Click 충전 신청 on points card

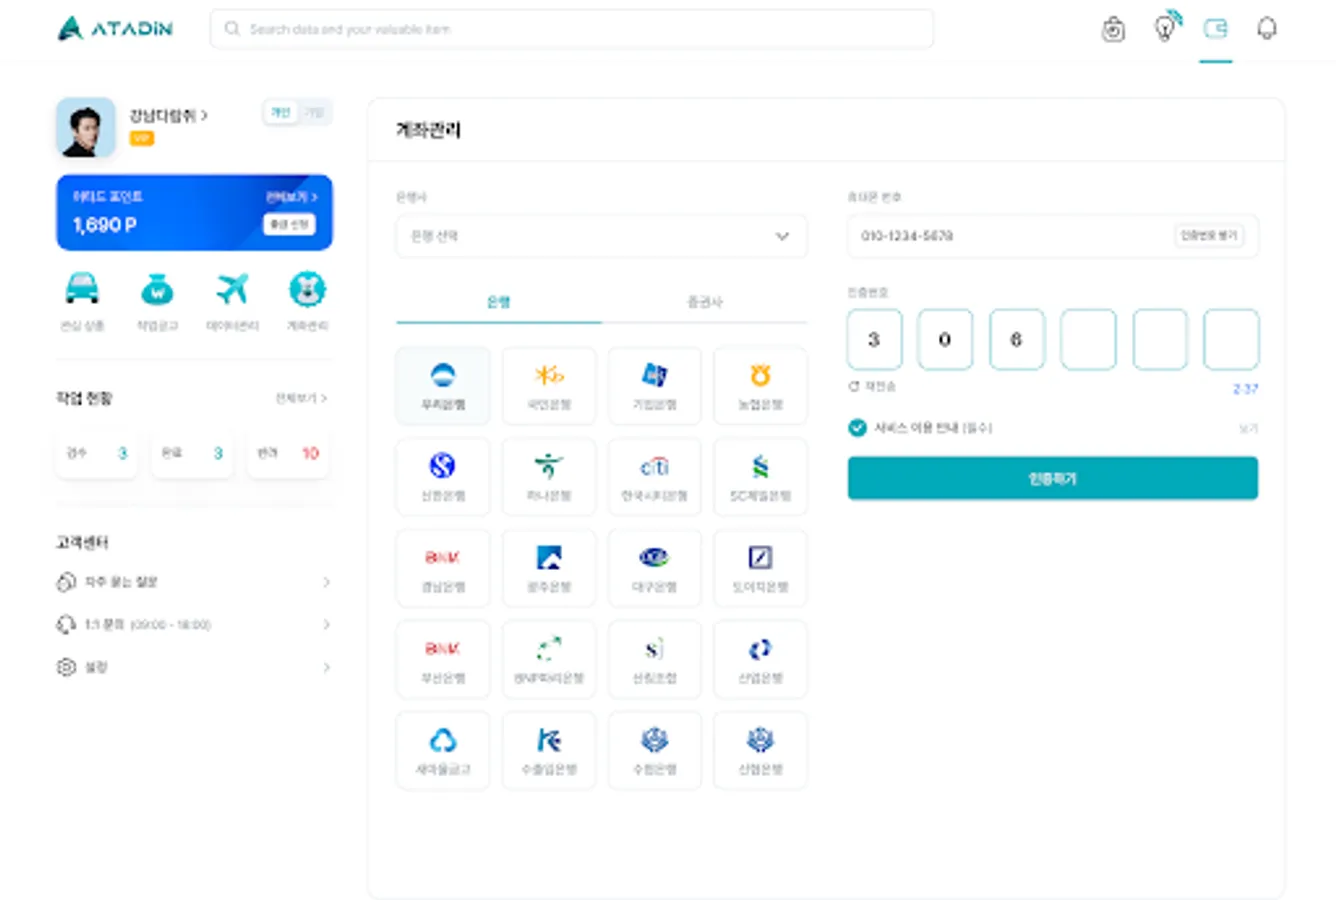(x=289, y=224)
